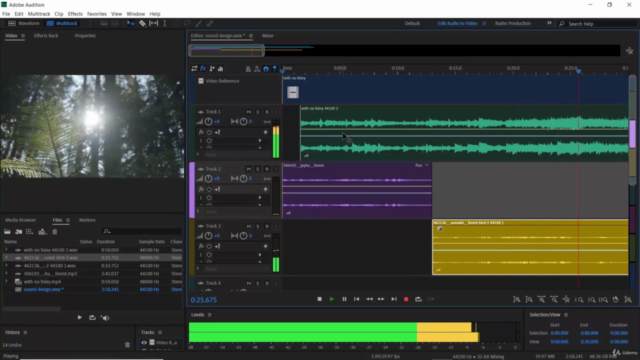This screenshot has height=360, width=640.
Task: Click the playhead marker on time ruler
Action: pos(578,71)
